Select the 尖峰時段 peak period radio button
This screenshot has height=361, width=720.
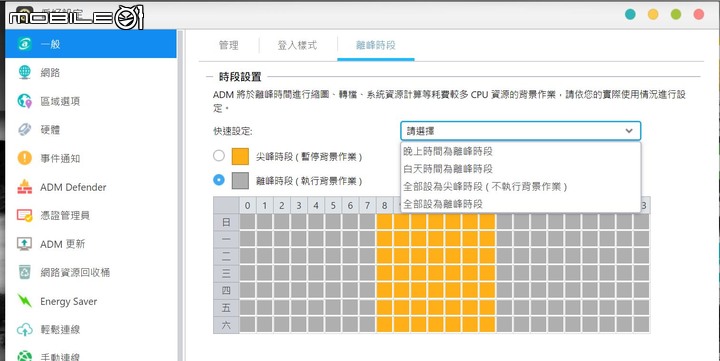click(x=219, y=156)
